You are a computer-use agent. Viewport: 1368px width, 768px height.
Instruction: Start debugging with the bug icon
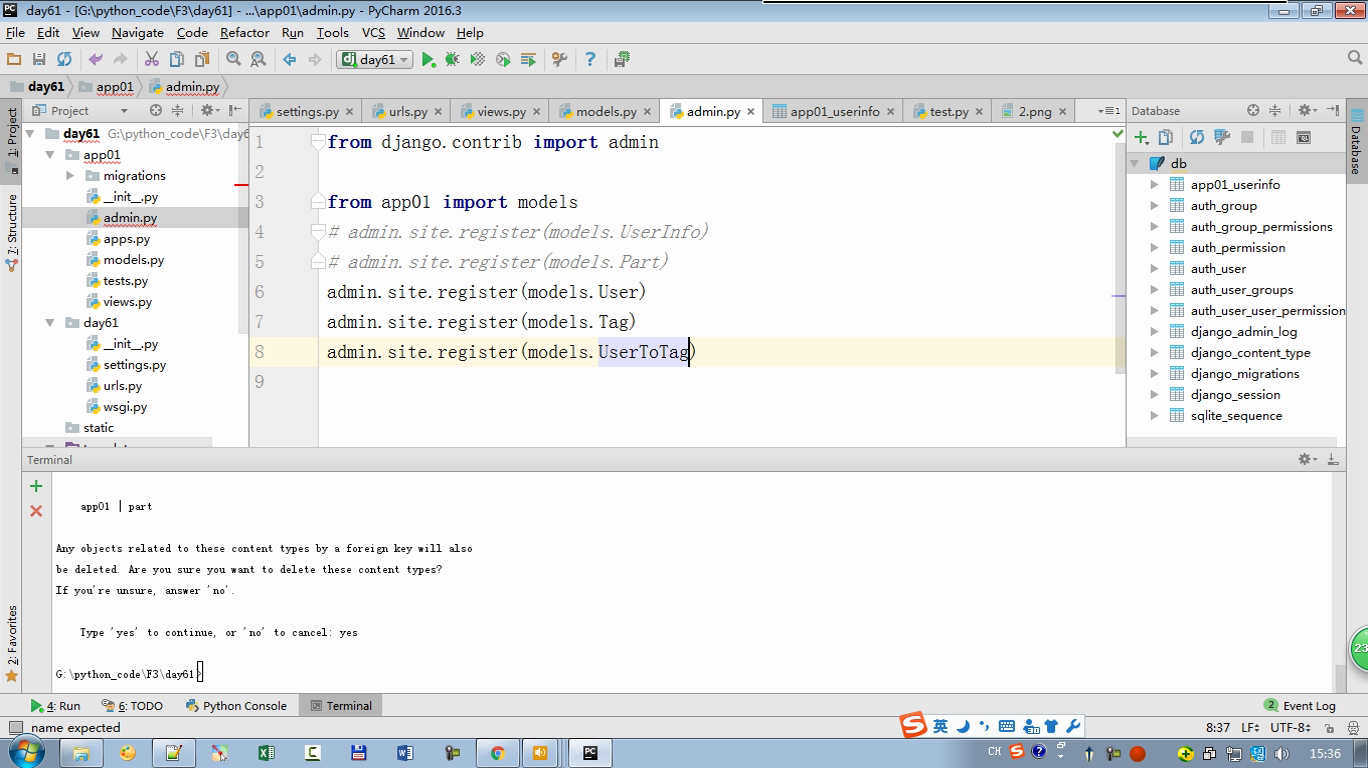tap(453, 60)
